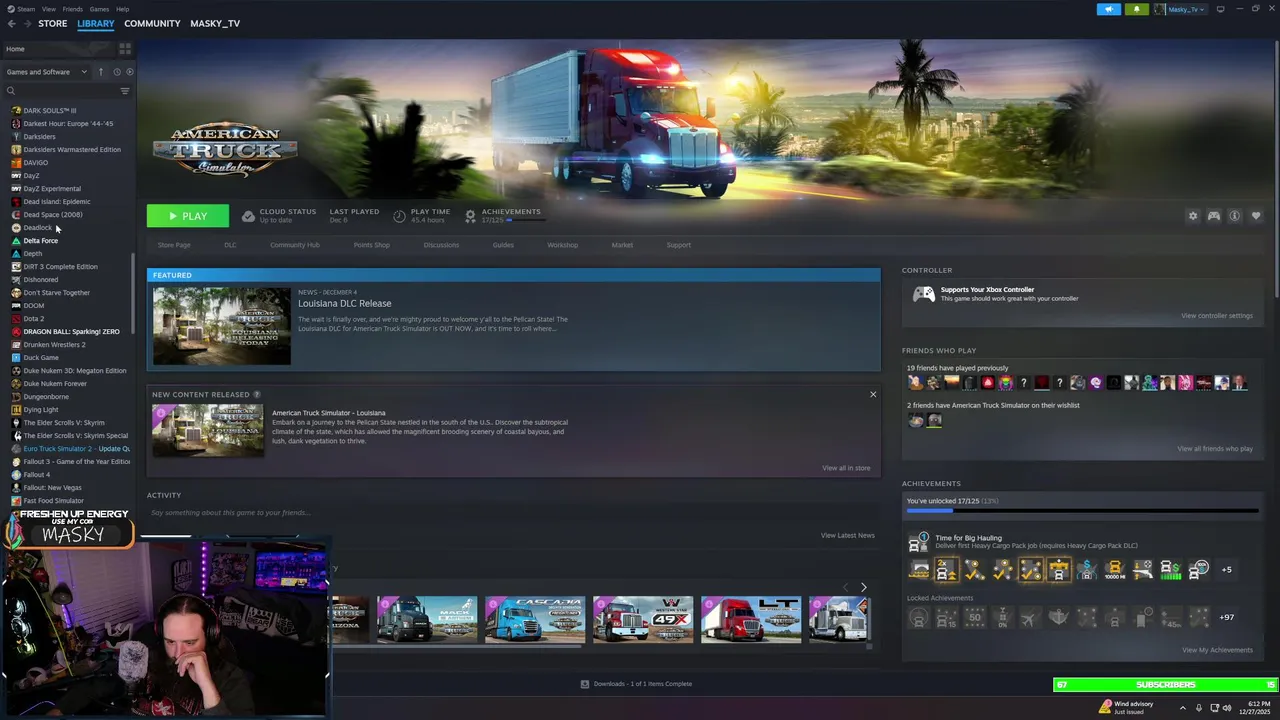This screenshot has height=720, width=1280.
Task: Open controller layout gamepad icon
Action: [1213, 216]
